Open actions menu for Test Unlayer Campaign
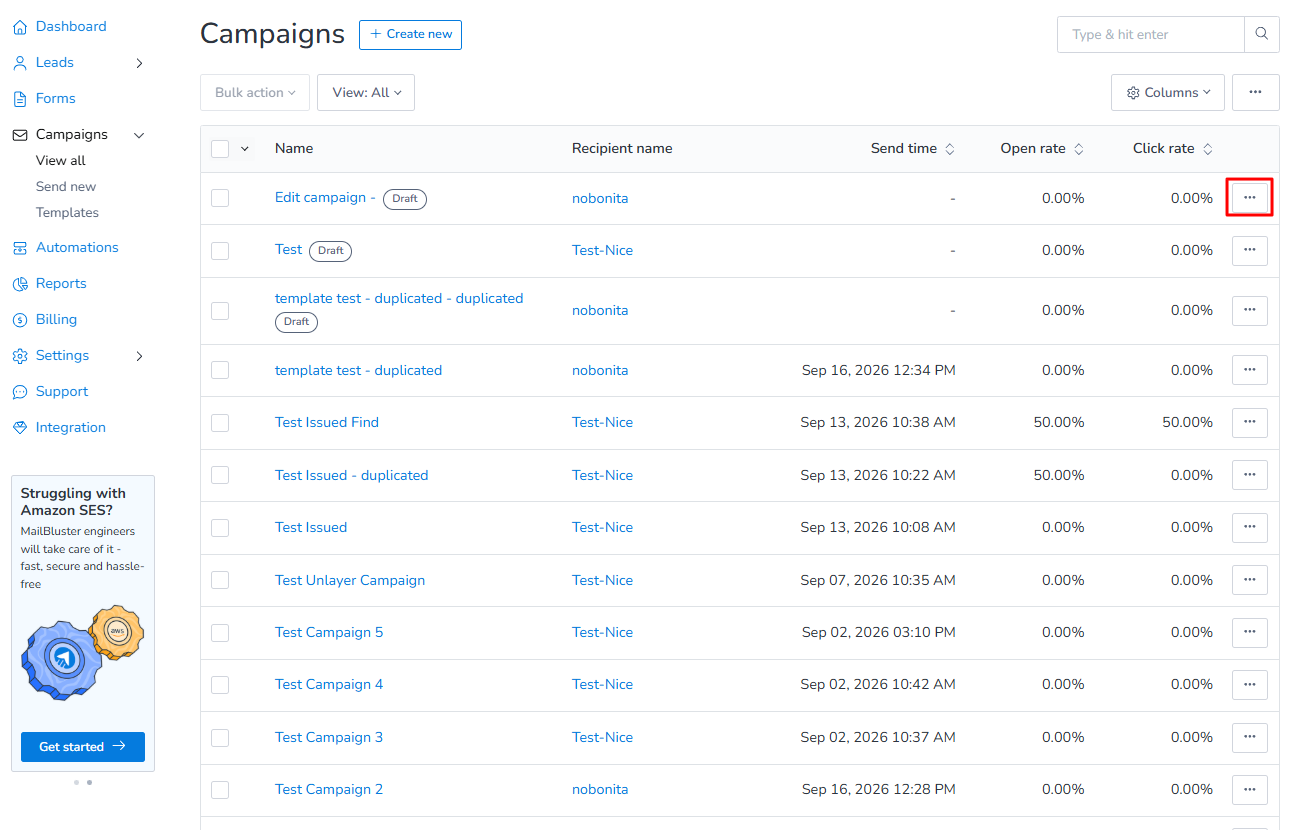Image resolution: width=1291 pixels, height=830 pixels. point(1250,580)
